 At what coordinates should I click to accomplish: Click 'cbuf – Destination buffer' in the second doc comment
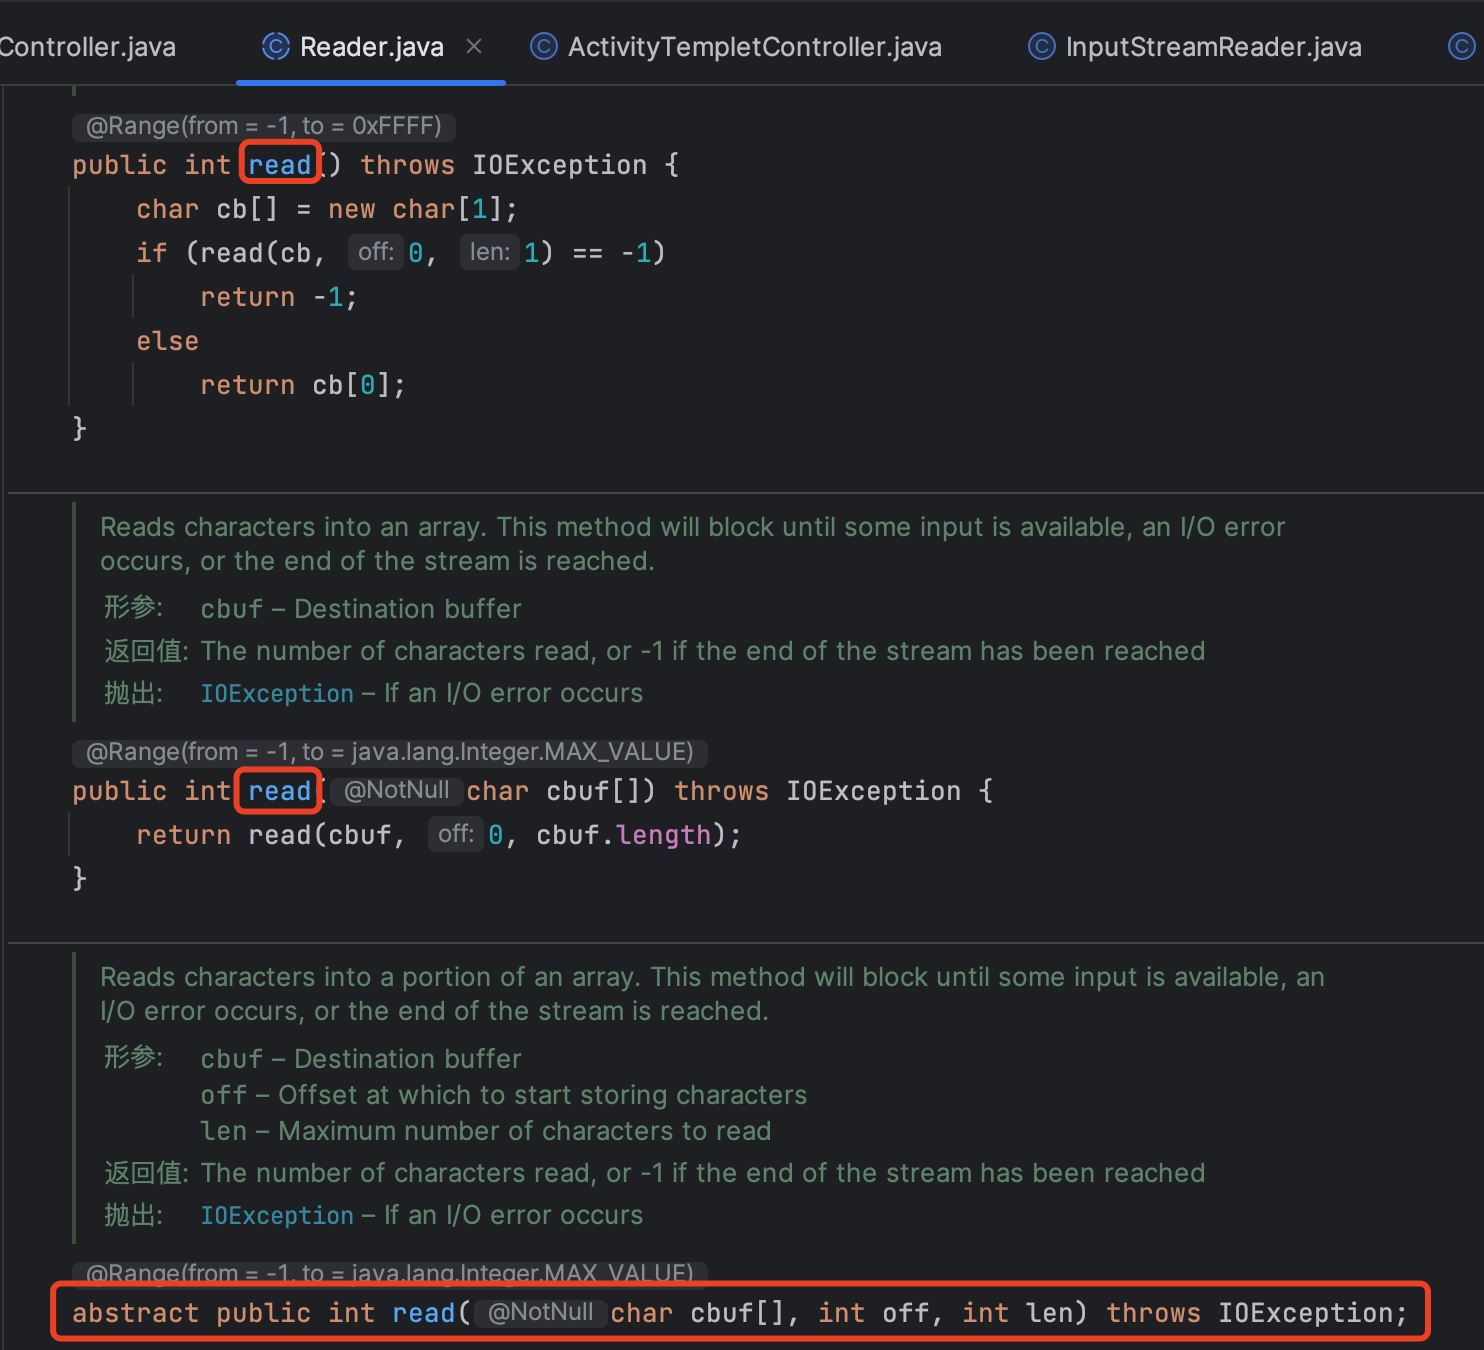point(361,1059)
